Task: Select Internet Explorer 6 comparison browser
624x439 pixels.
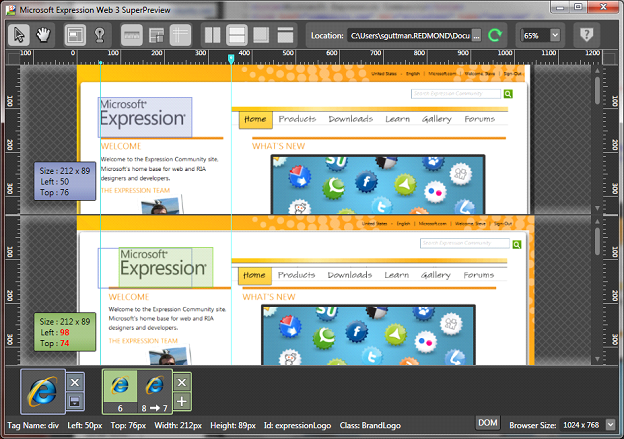Action: 120,392
